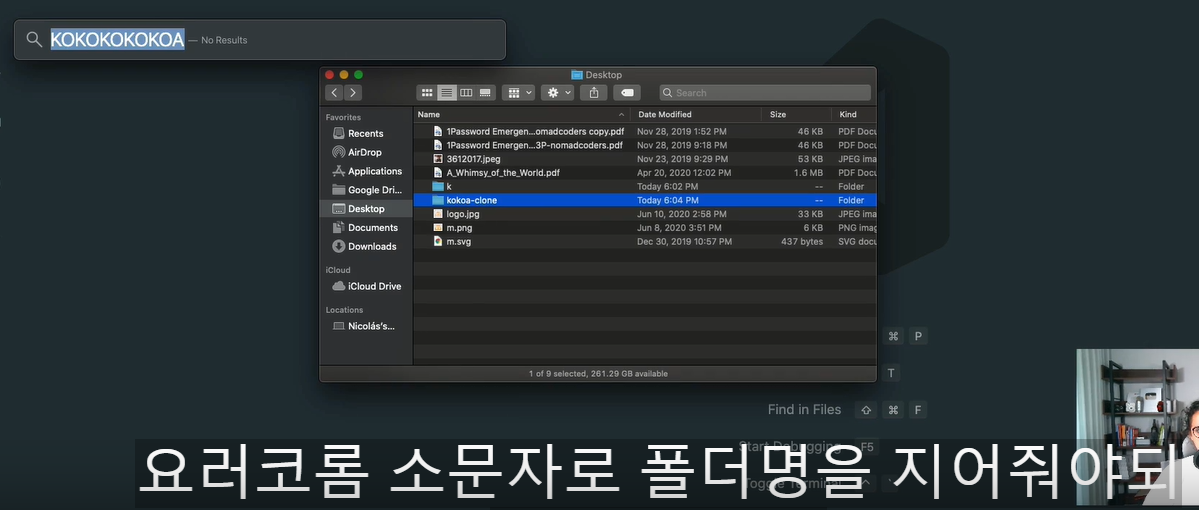Click size value 437 bytes
1199x510 pixels.
801,242
